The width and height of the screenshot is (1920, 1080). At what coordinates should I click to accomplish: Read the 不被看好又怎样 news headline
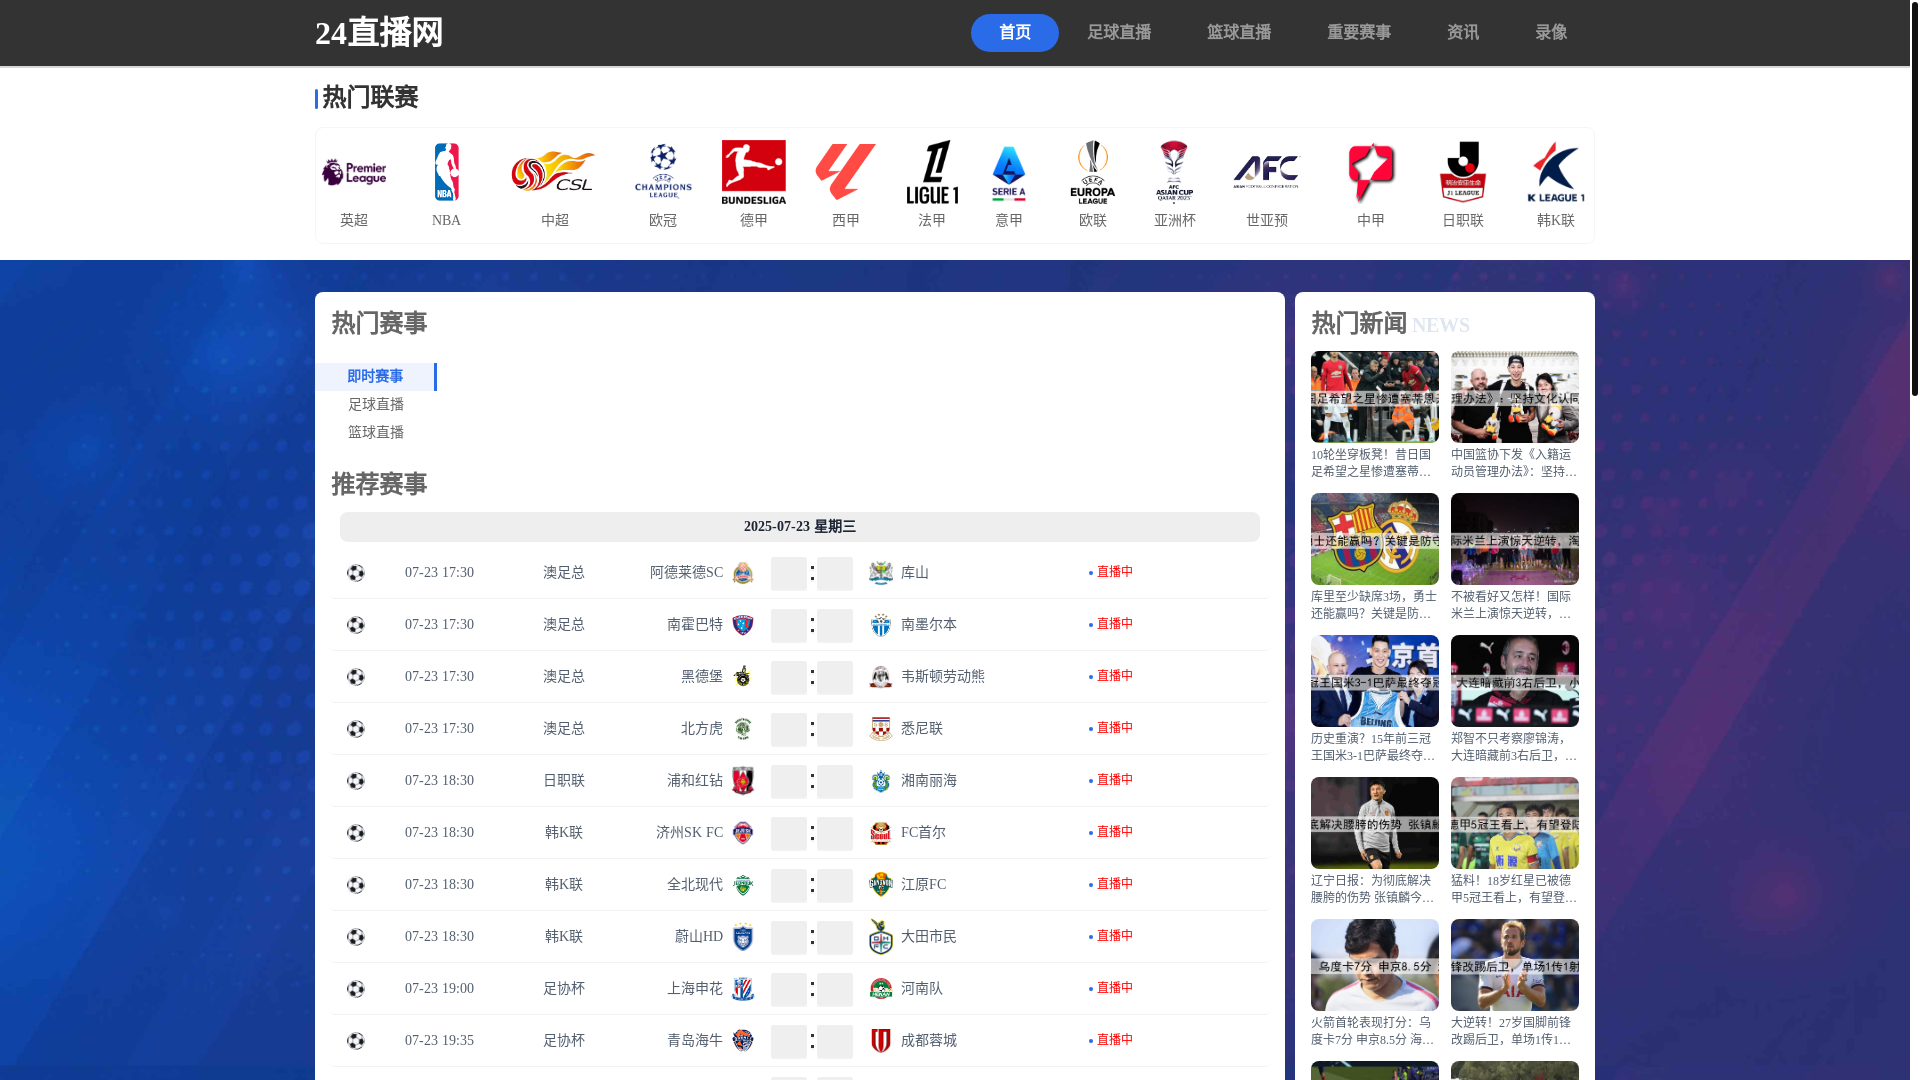point(1515,605)
